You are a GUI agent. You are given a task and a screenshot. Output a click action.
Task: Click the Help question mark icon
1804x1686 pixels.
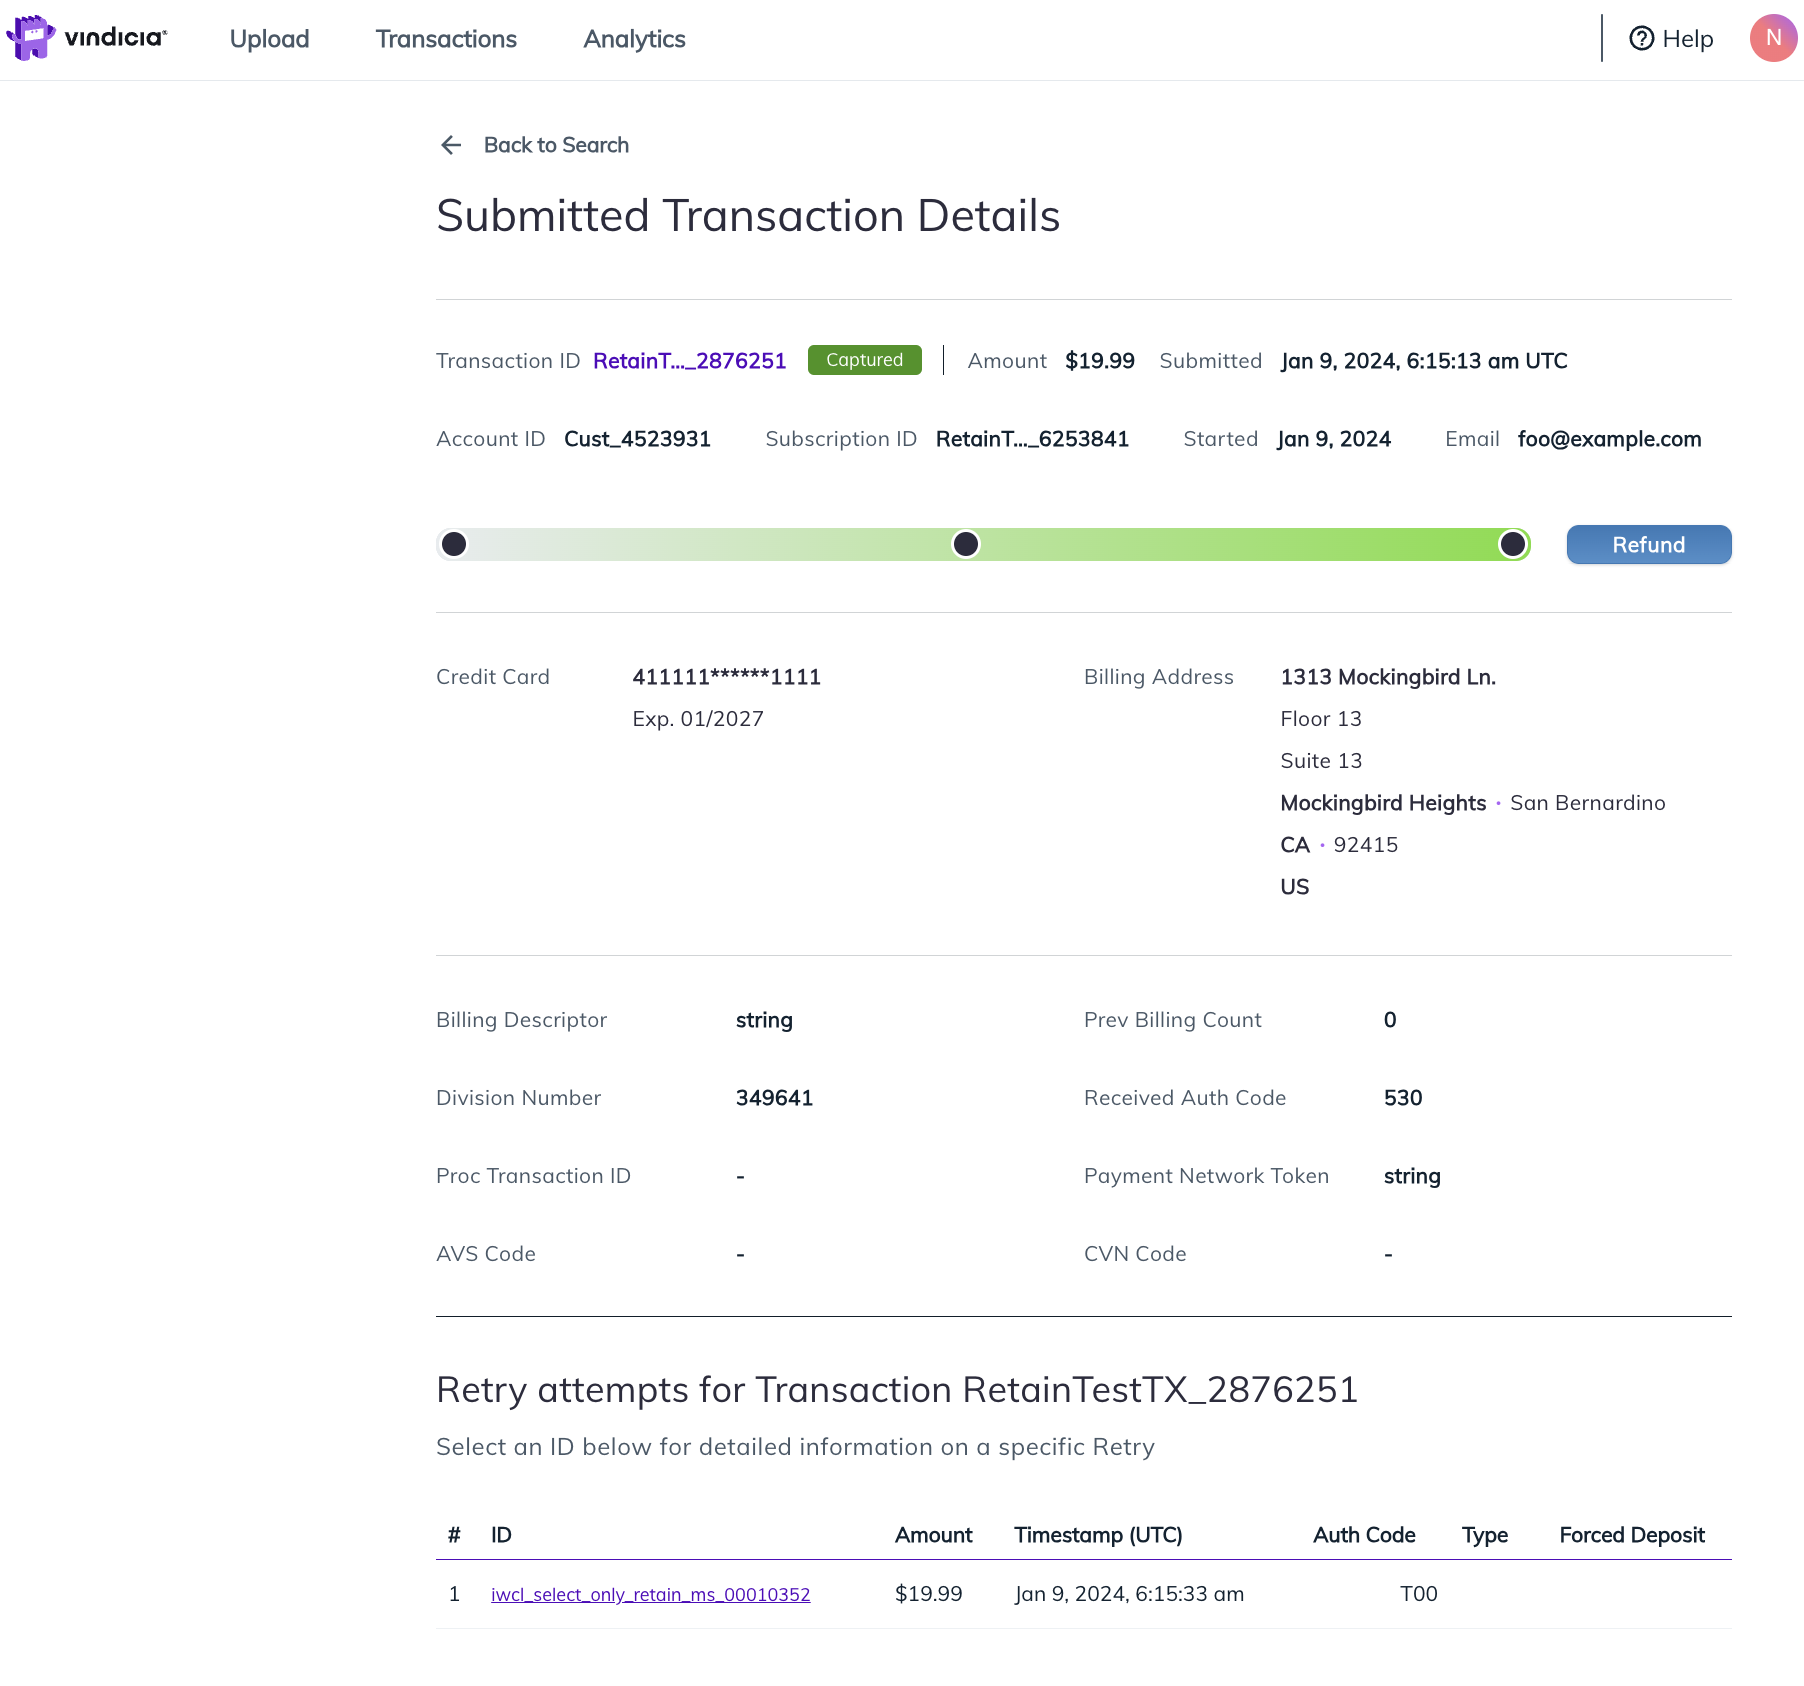[x=1641, y=38]
